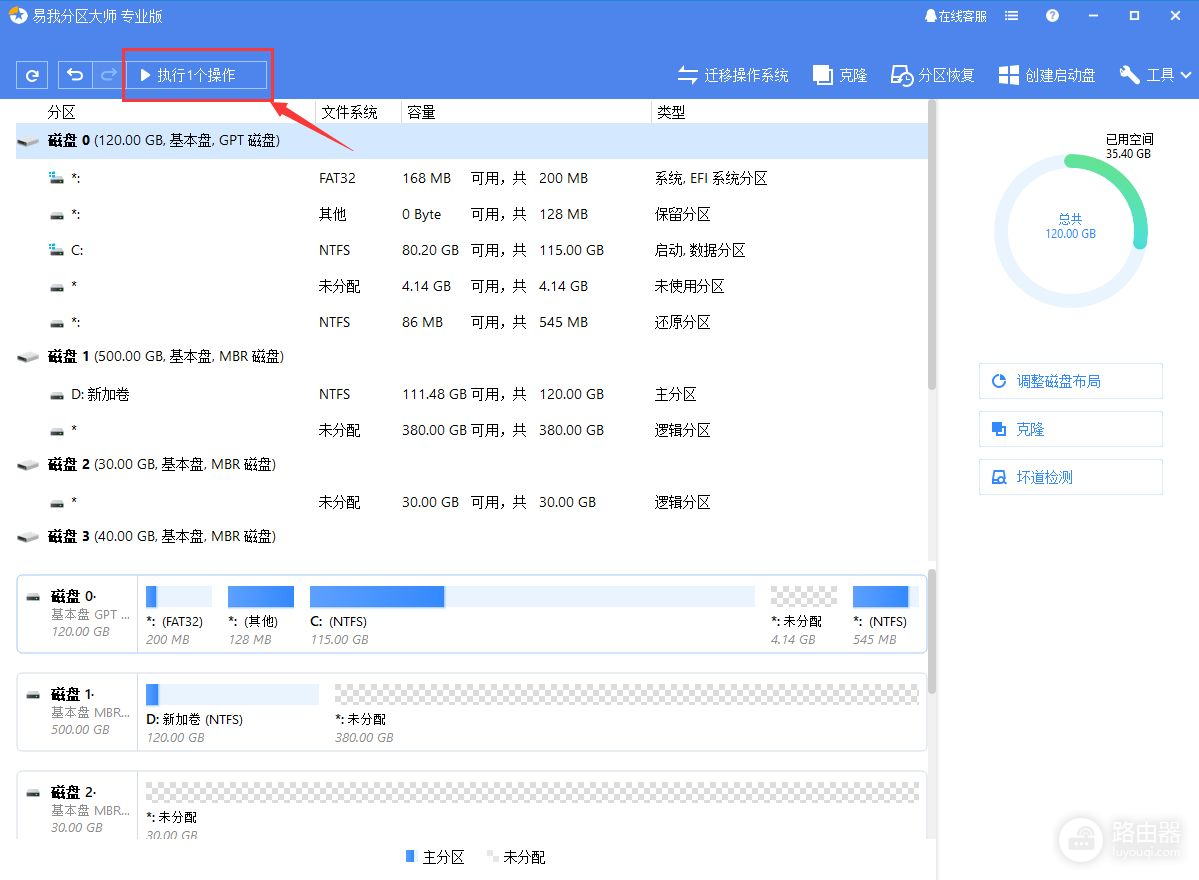
Task: Click 执行1个操作 execute button
Action: pos(197,75)
